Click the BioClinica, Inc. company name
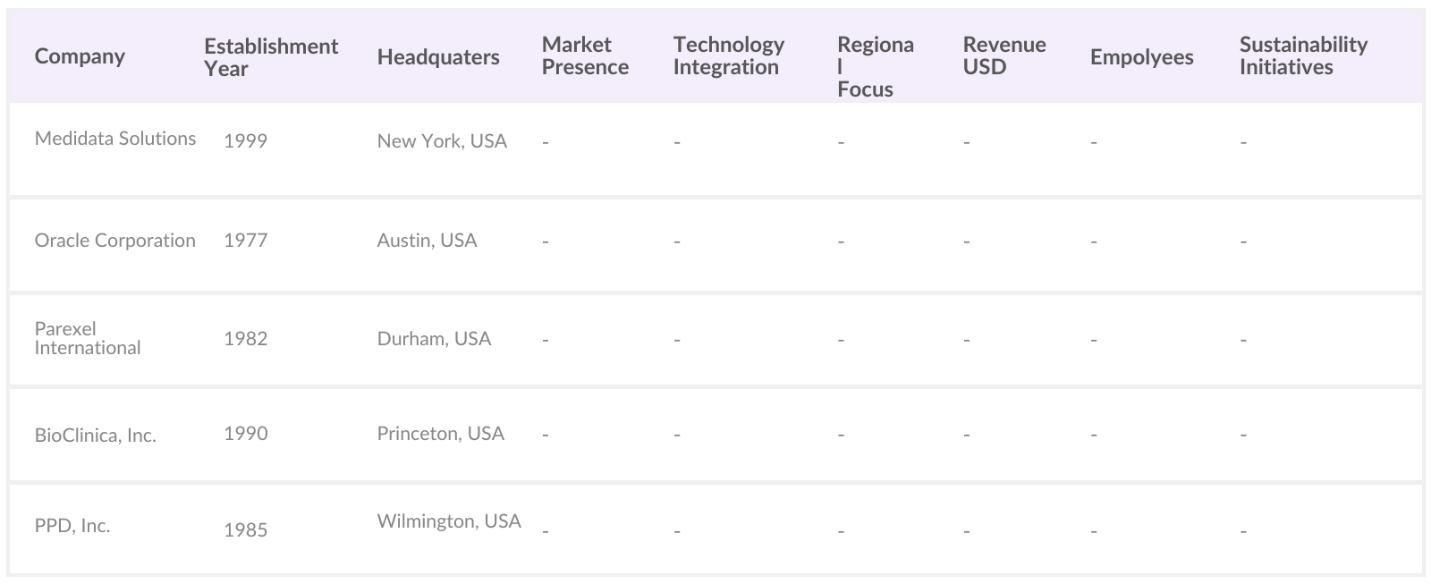Viewport: 1431px width, 584px height. click(95, 436)
